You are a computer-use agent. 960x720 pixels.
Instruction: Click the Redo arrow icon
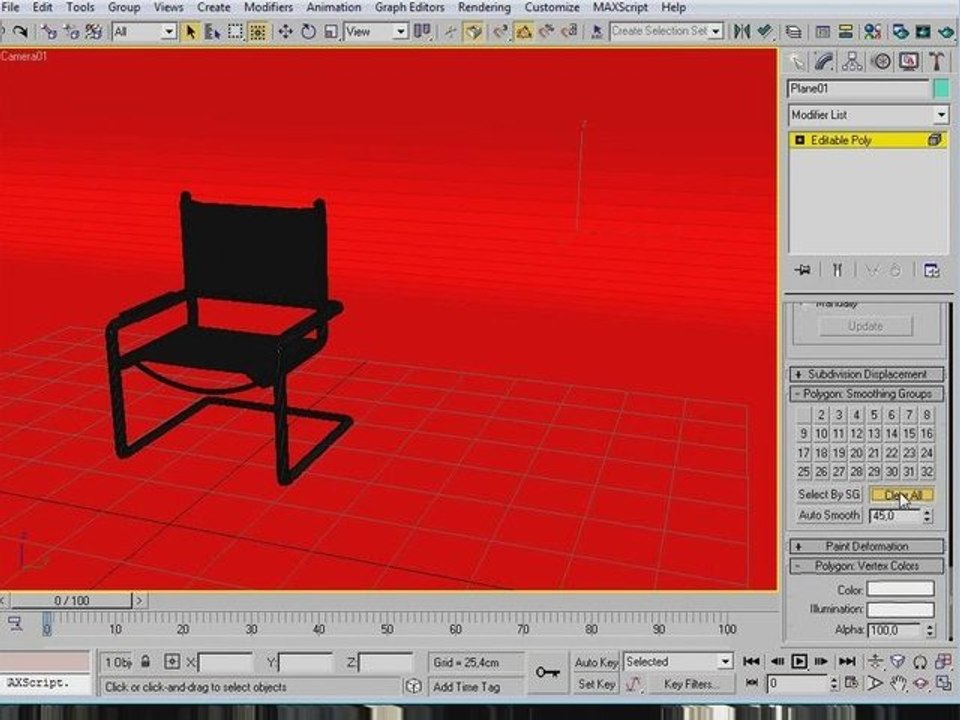[x=21, y=31]
